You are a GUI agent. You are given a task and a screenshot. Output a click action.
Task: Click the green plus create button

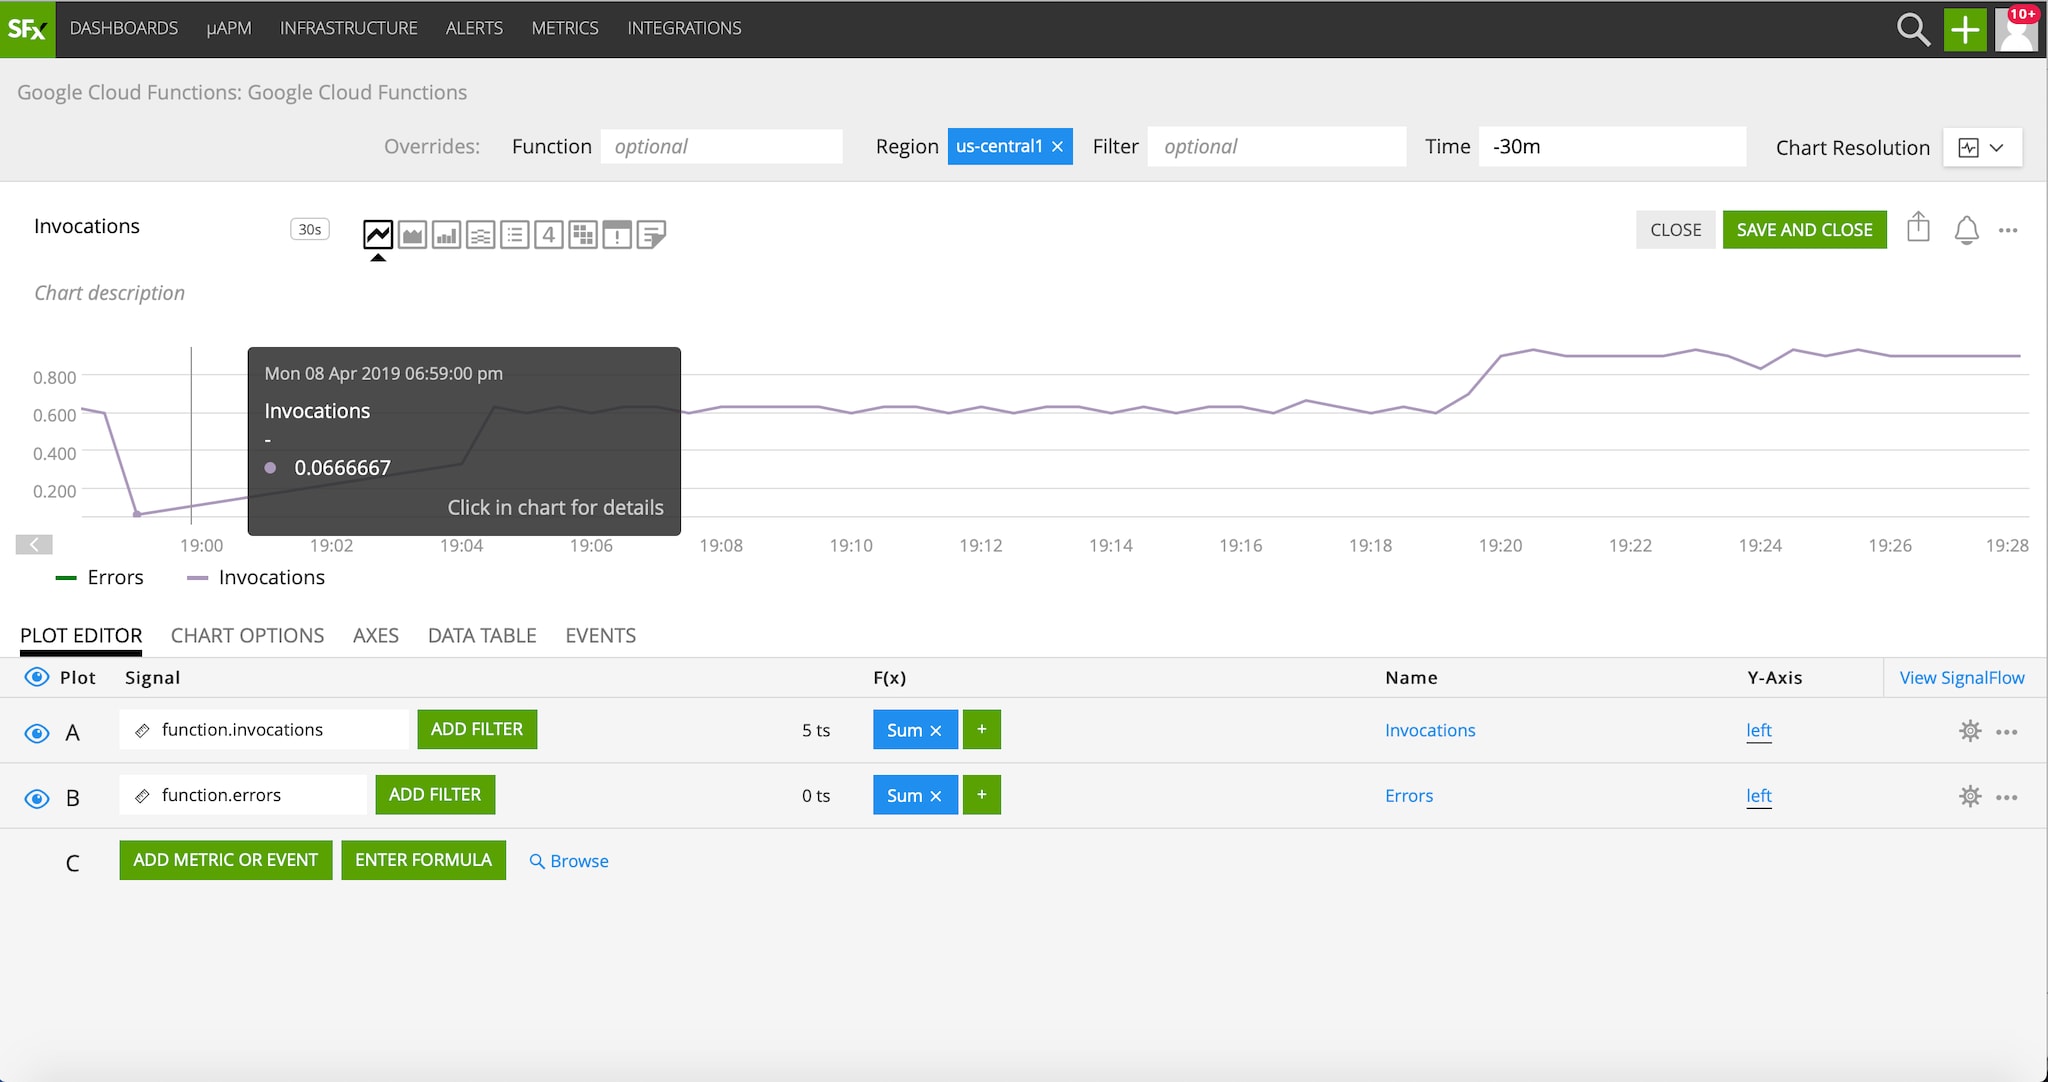1965,29
